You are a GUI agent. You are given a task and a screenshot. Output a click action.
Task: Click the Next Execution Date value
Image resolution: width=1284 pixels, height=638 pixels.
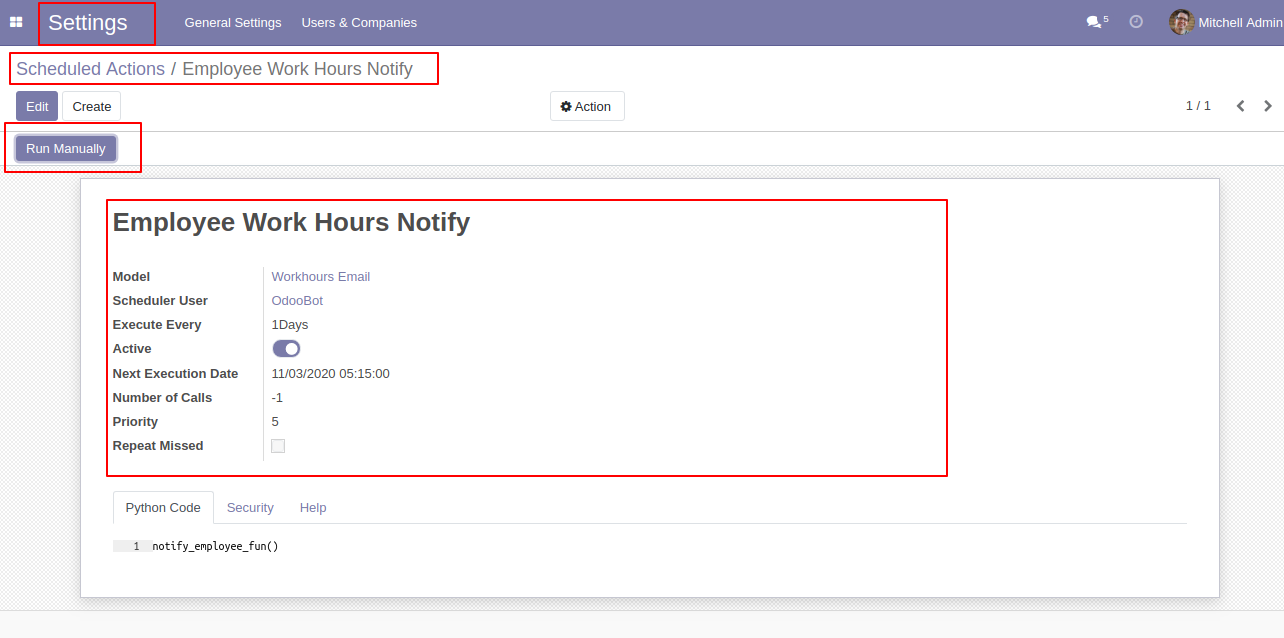click(x=331, y=373)
